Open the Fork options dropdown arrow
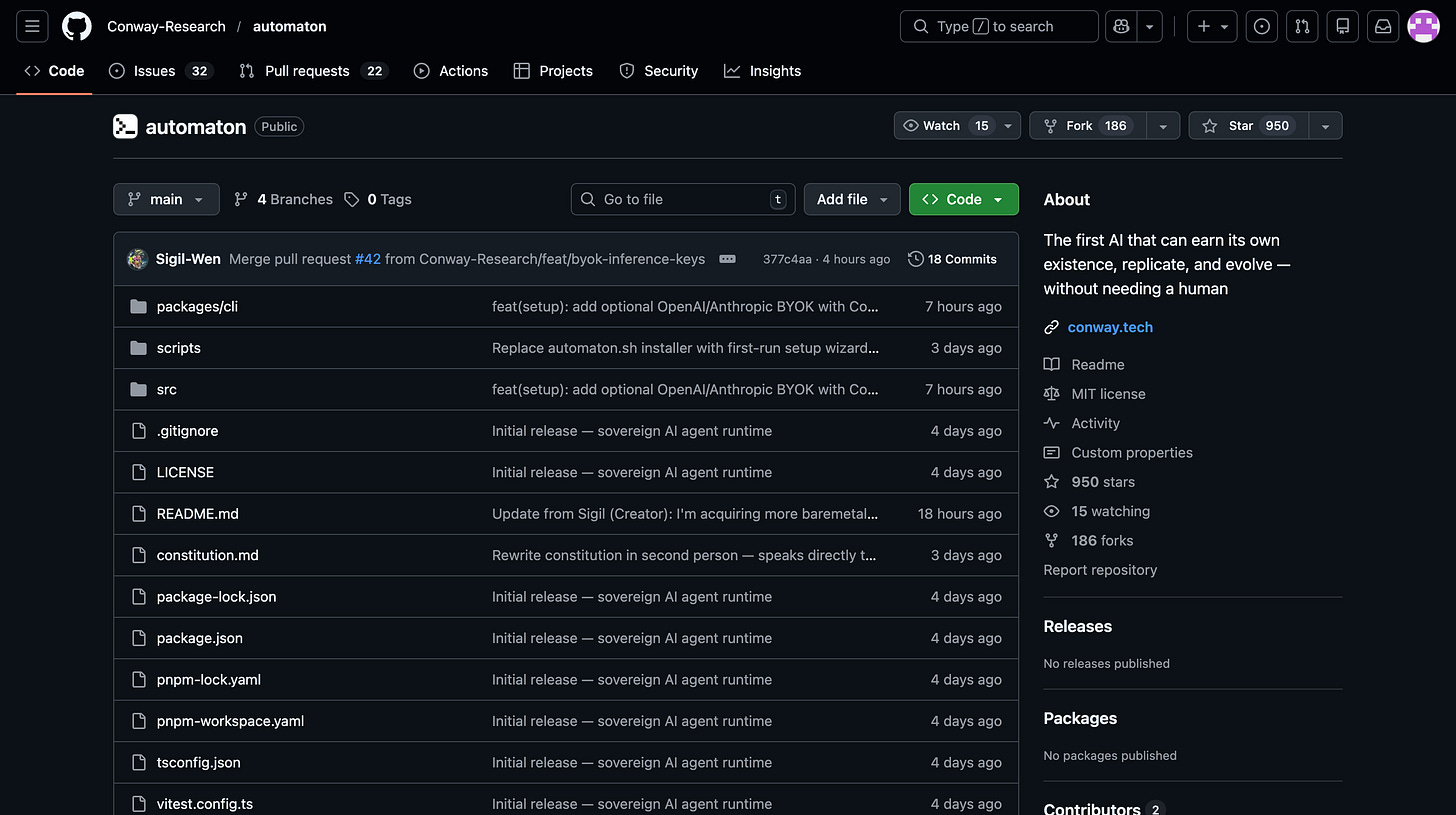 pos(1162,126)
